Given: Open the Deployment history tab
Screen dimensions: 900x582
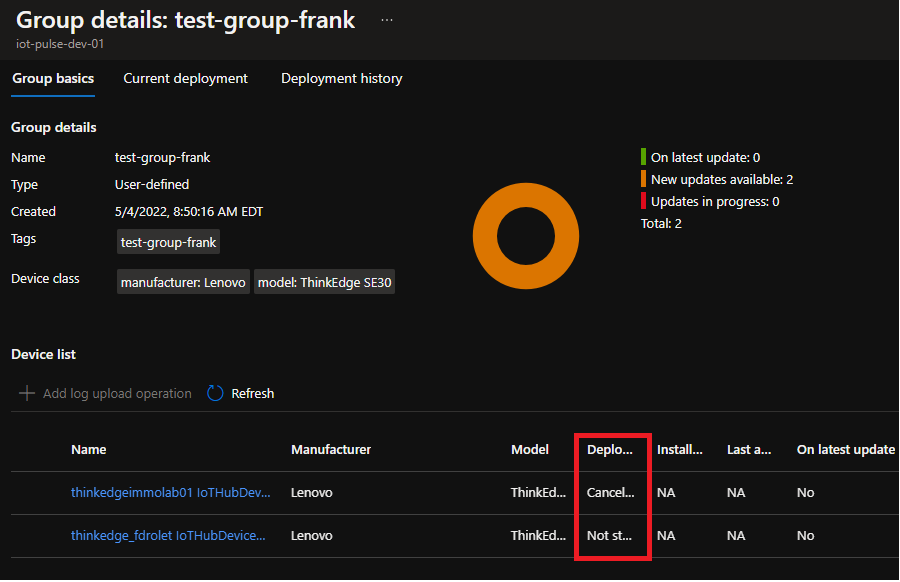Looking at the screenshot, I should coord(341,78).
